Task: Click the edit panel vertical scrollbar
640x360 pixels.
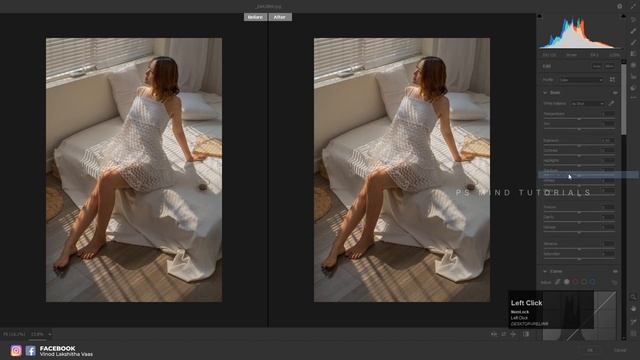Action: 623,99
